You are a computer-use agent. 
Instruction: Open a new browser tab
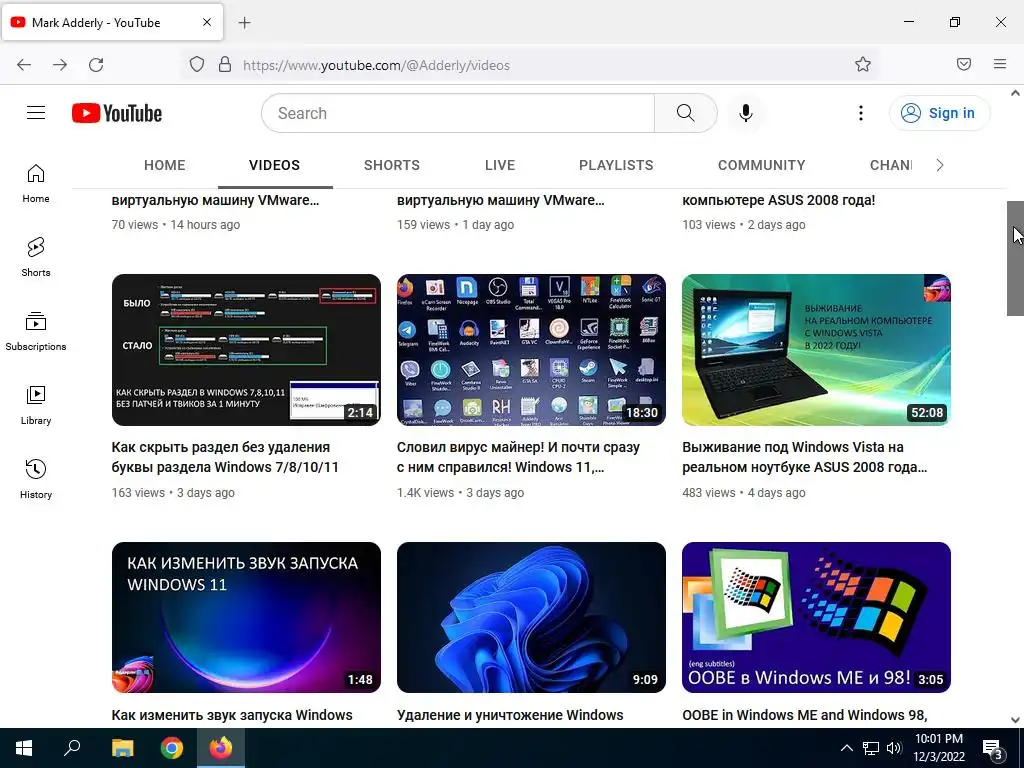click(244, 23)
